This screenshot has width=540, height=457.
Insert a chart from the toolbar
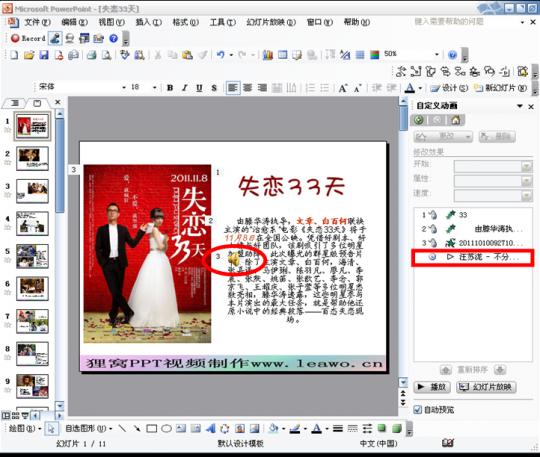point(268,55)
